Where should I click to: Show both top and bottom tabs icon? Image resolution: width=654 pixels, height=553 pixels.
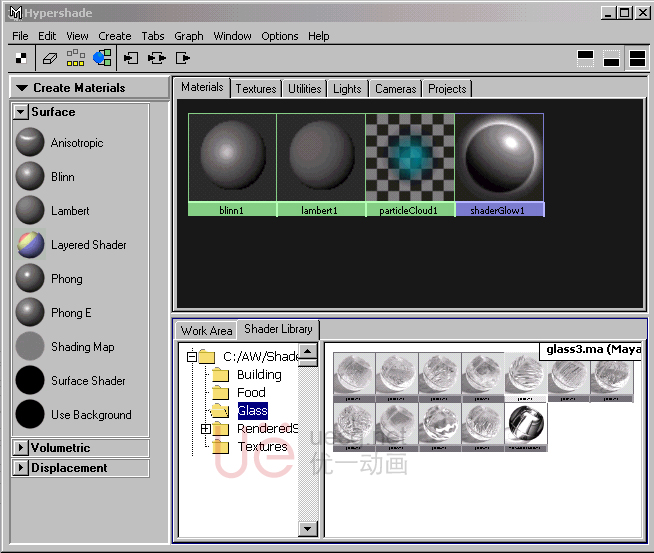coord(637,58)
